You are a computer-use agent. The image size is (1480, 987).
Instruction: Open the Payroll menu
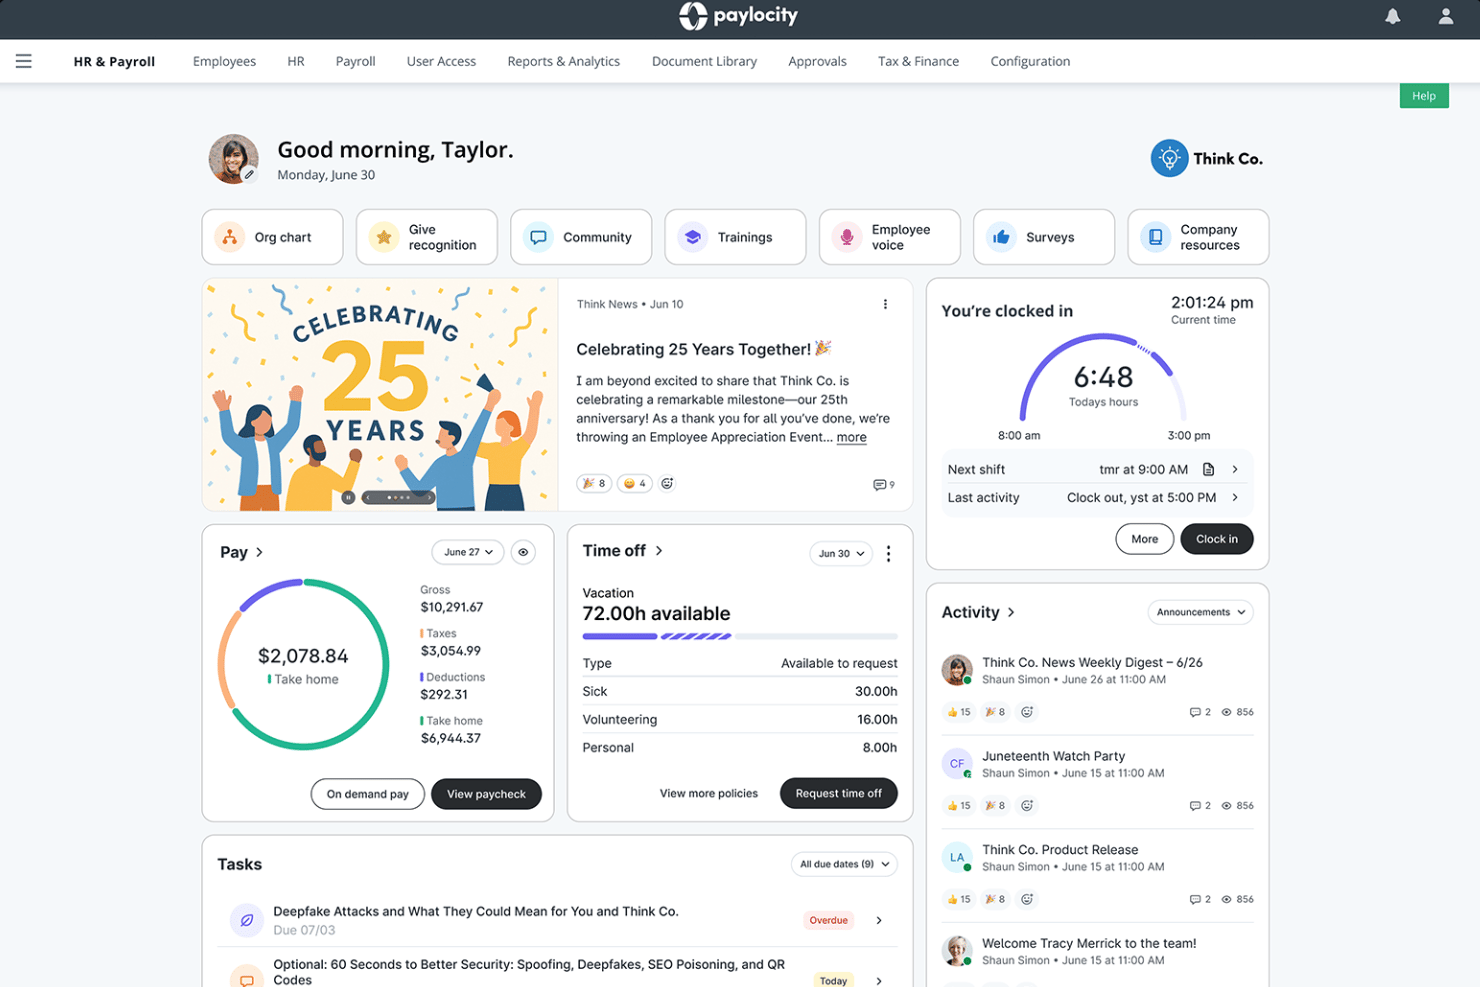coord(355,61)
